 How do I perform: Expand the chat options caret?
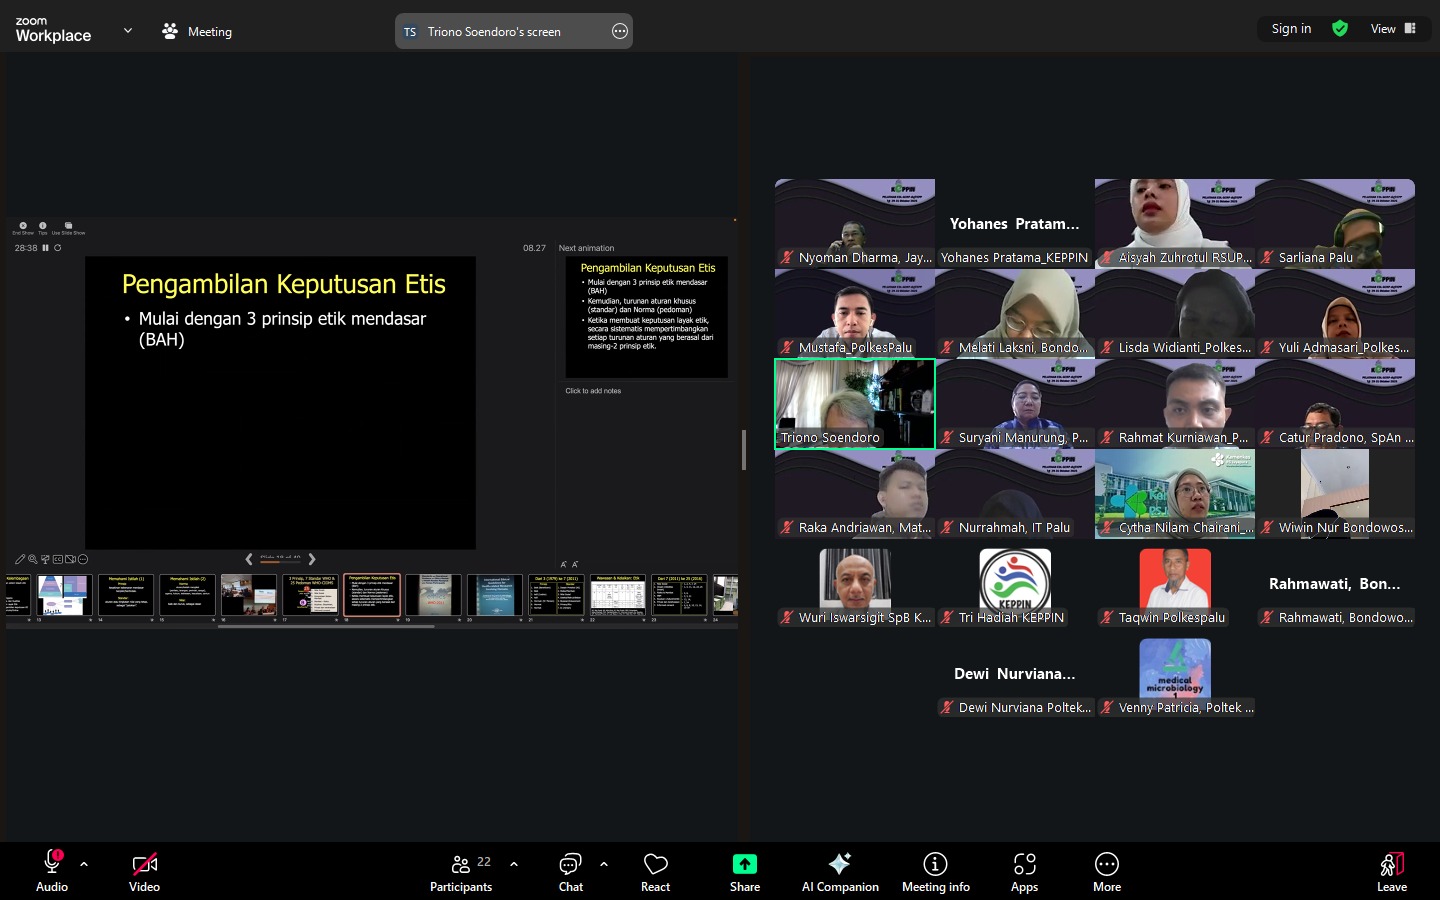(604, 864)
